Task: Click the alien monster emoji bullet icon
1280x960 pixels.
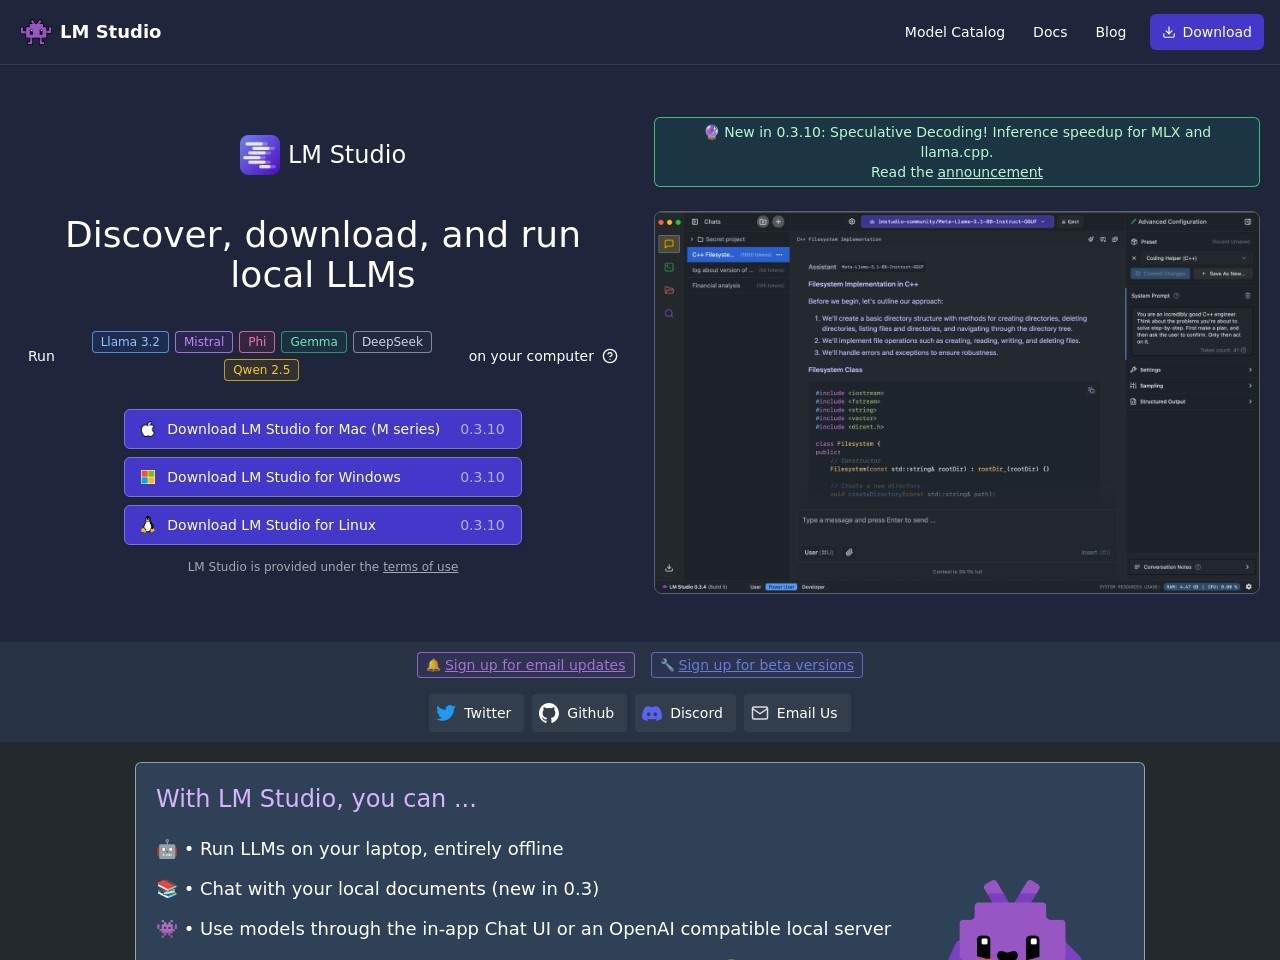Action: [x=167, y=929]
